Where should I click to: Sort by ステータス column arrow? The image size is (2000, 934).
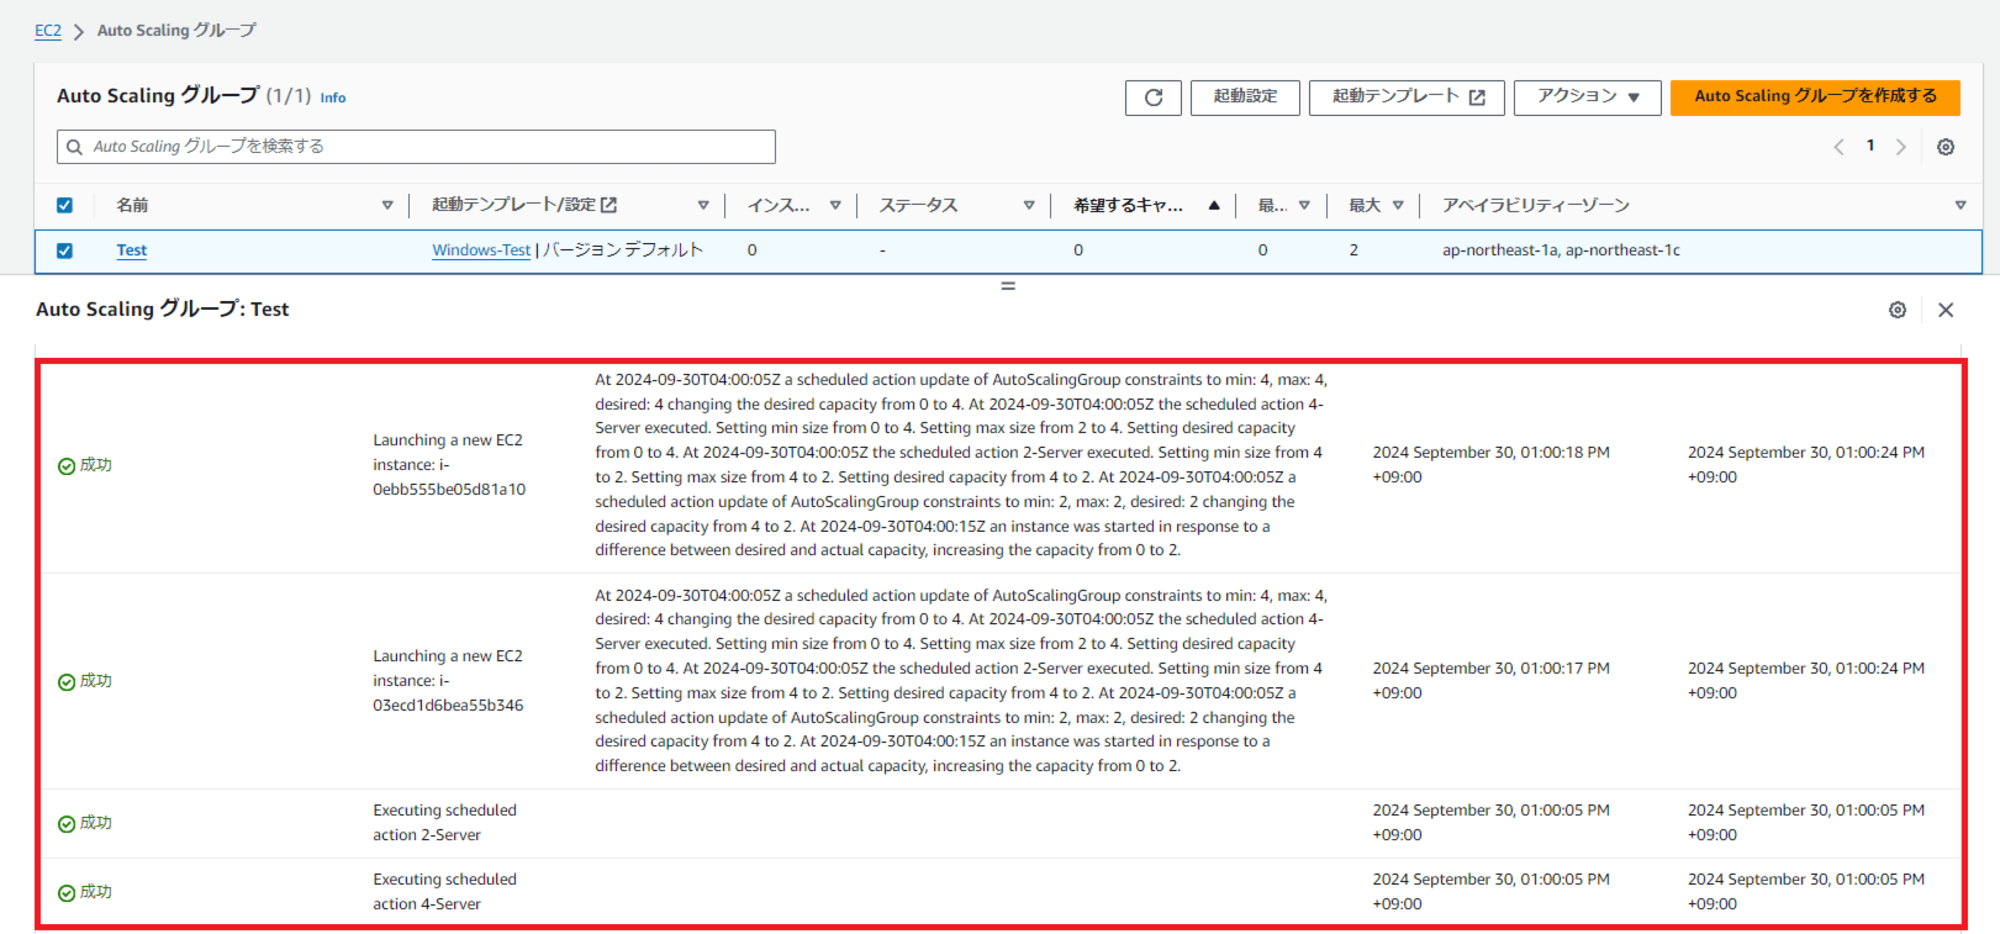pos(1028,205)
